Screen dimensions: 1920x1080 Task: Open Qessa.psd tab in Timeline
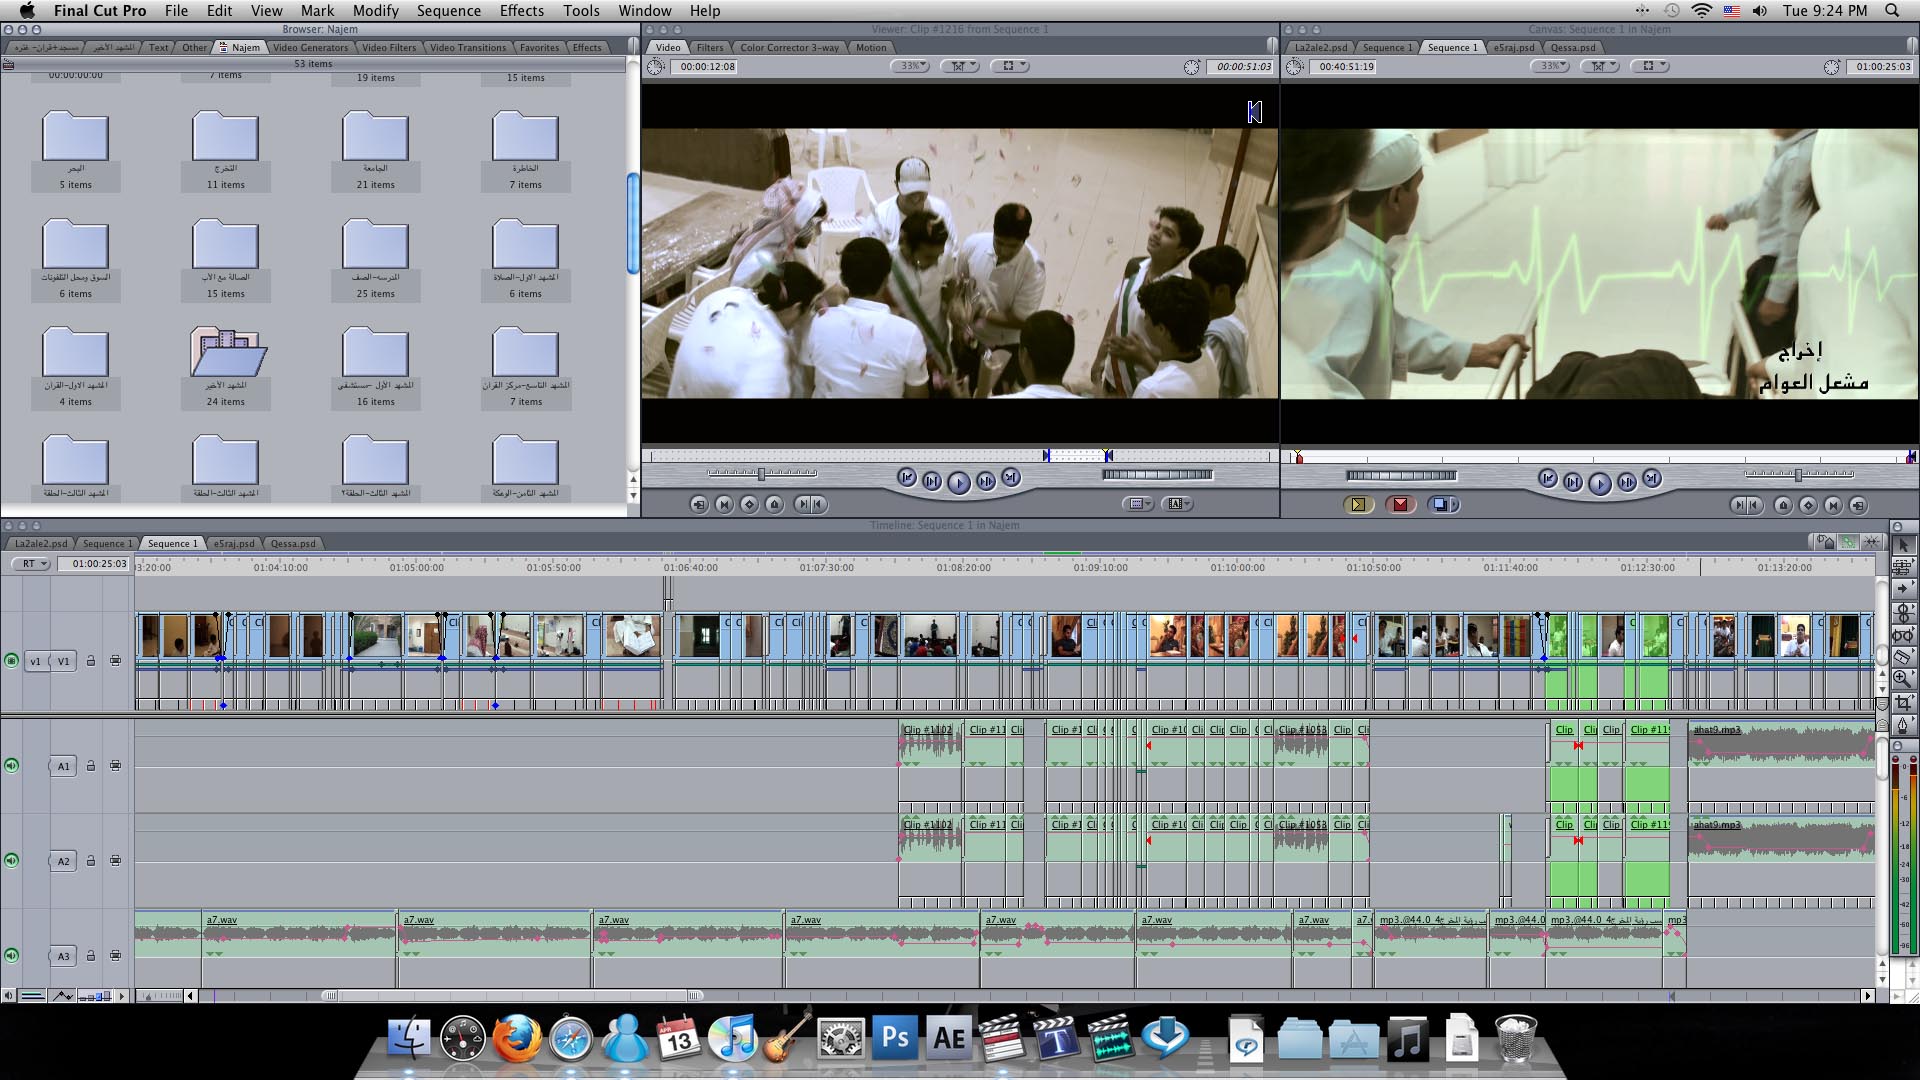click(x=292, y=544)
